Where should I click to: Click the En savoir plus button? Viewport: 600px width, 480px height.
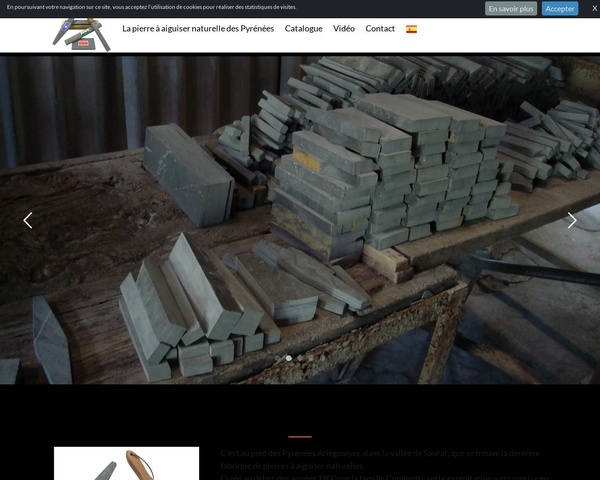[511, 8]
